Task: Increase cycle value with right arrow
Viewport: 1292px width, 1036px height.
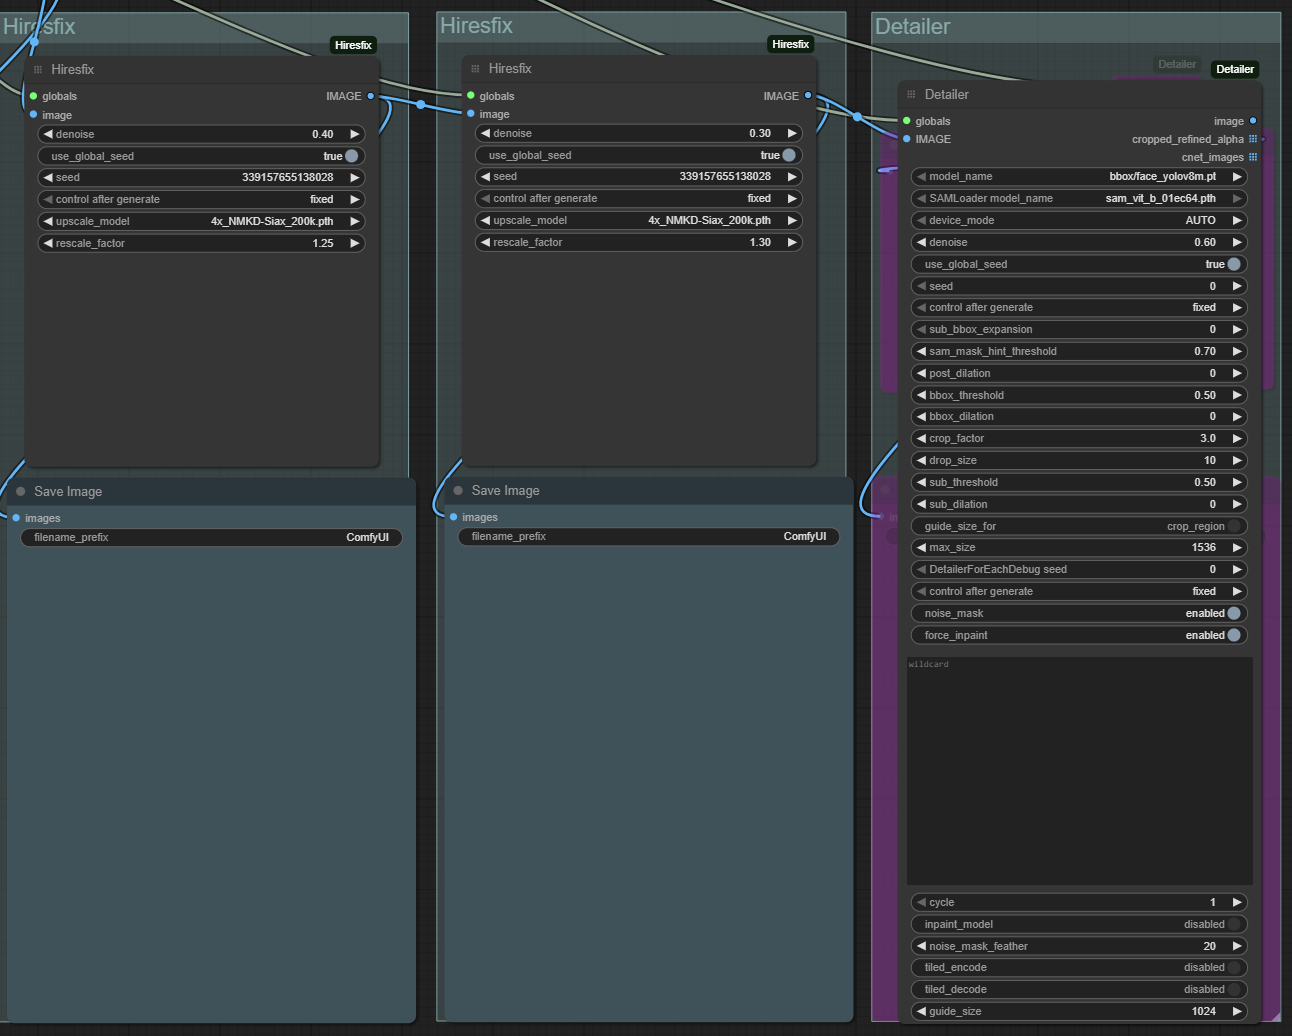Action: (1237, 902)
